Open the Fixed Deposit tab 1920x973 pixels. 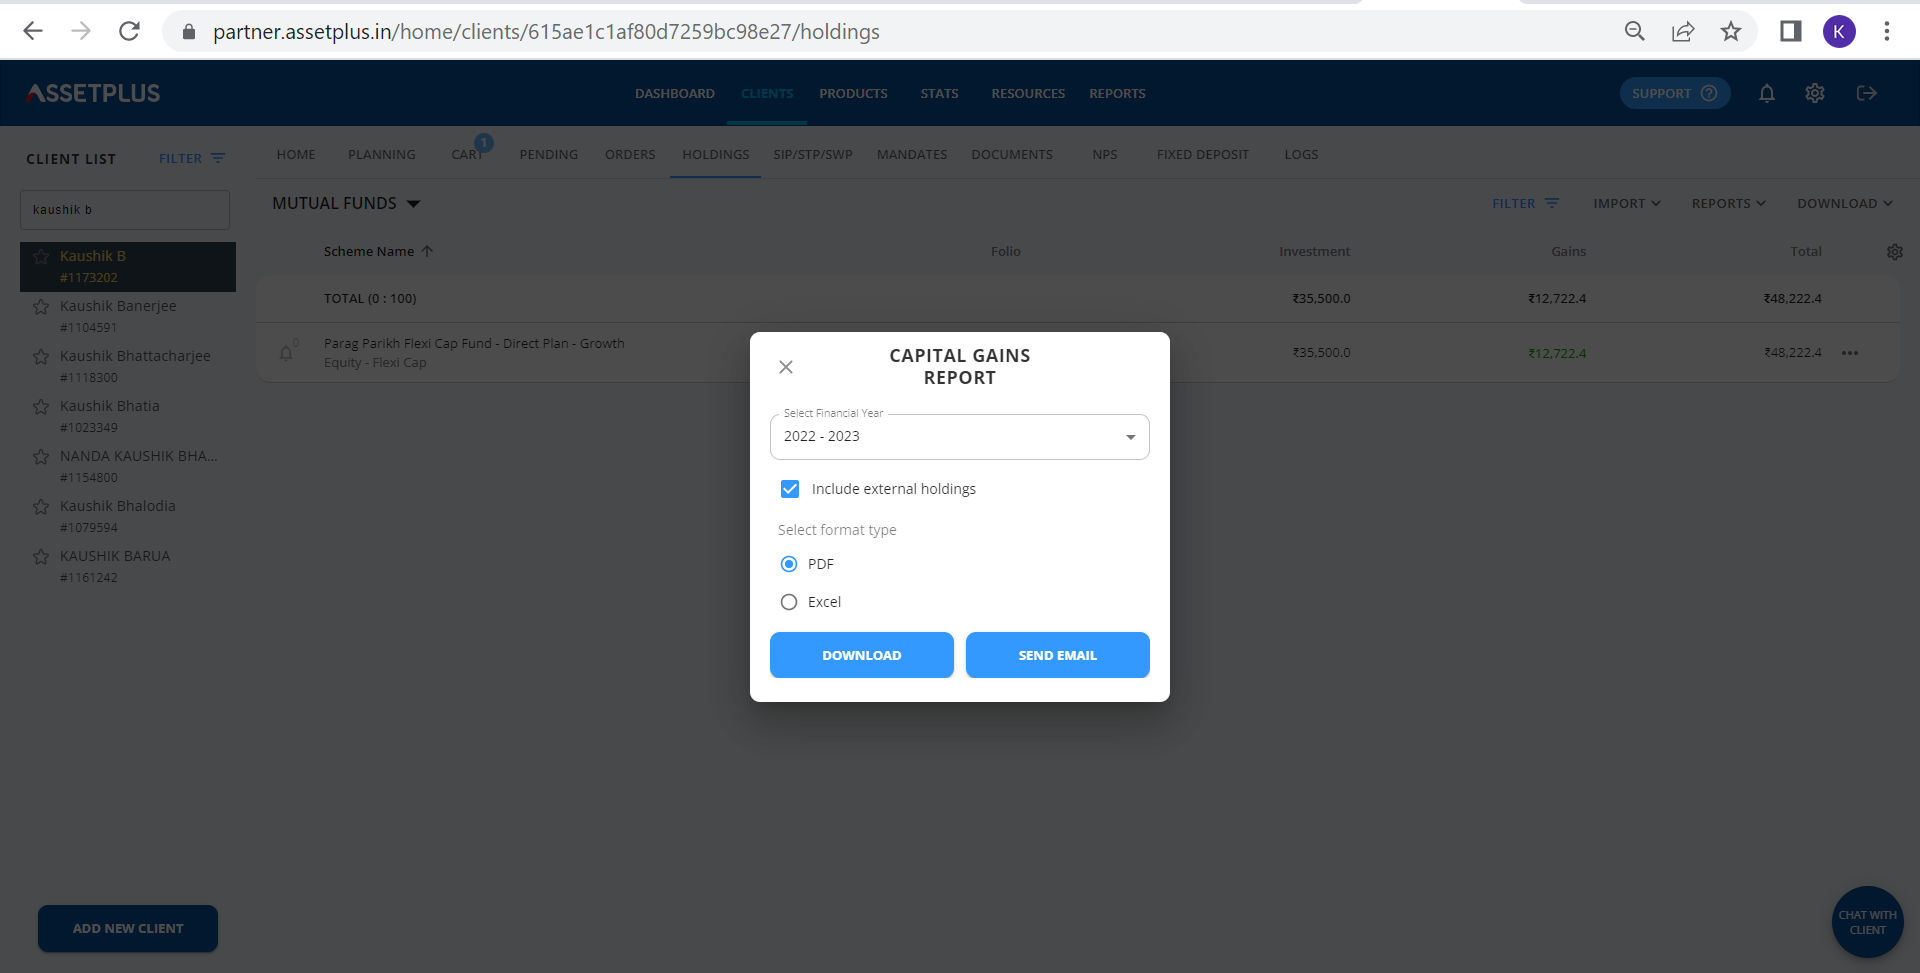(1203, 155)
